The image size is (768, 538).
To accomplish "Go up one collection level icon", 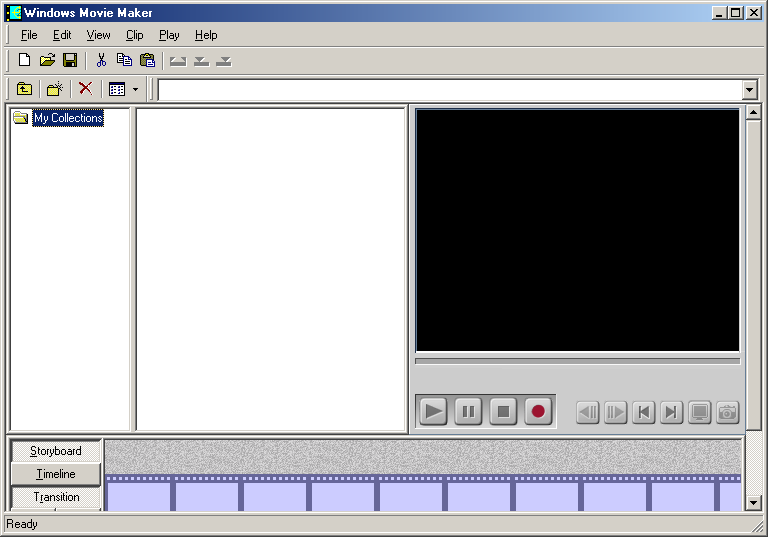I will coord(24,89).
